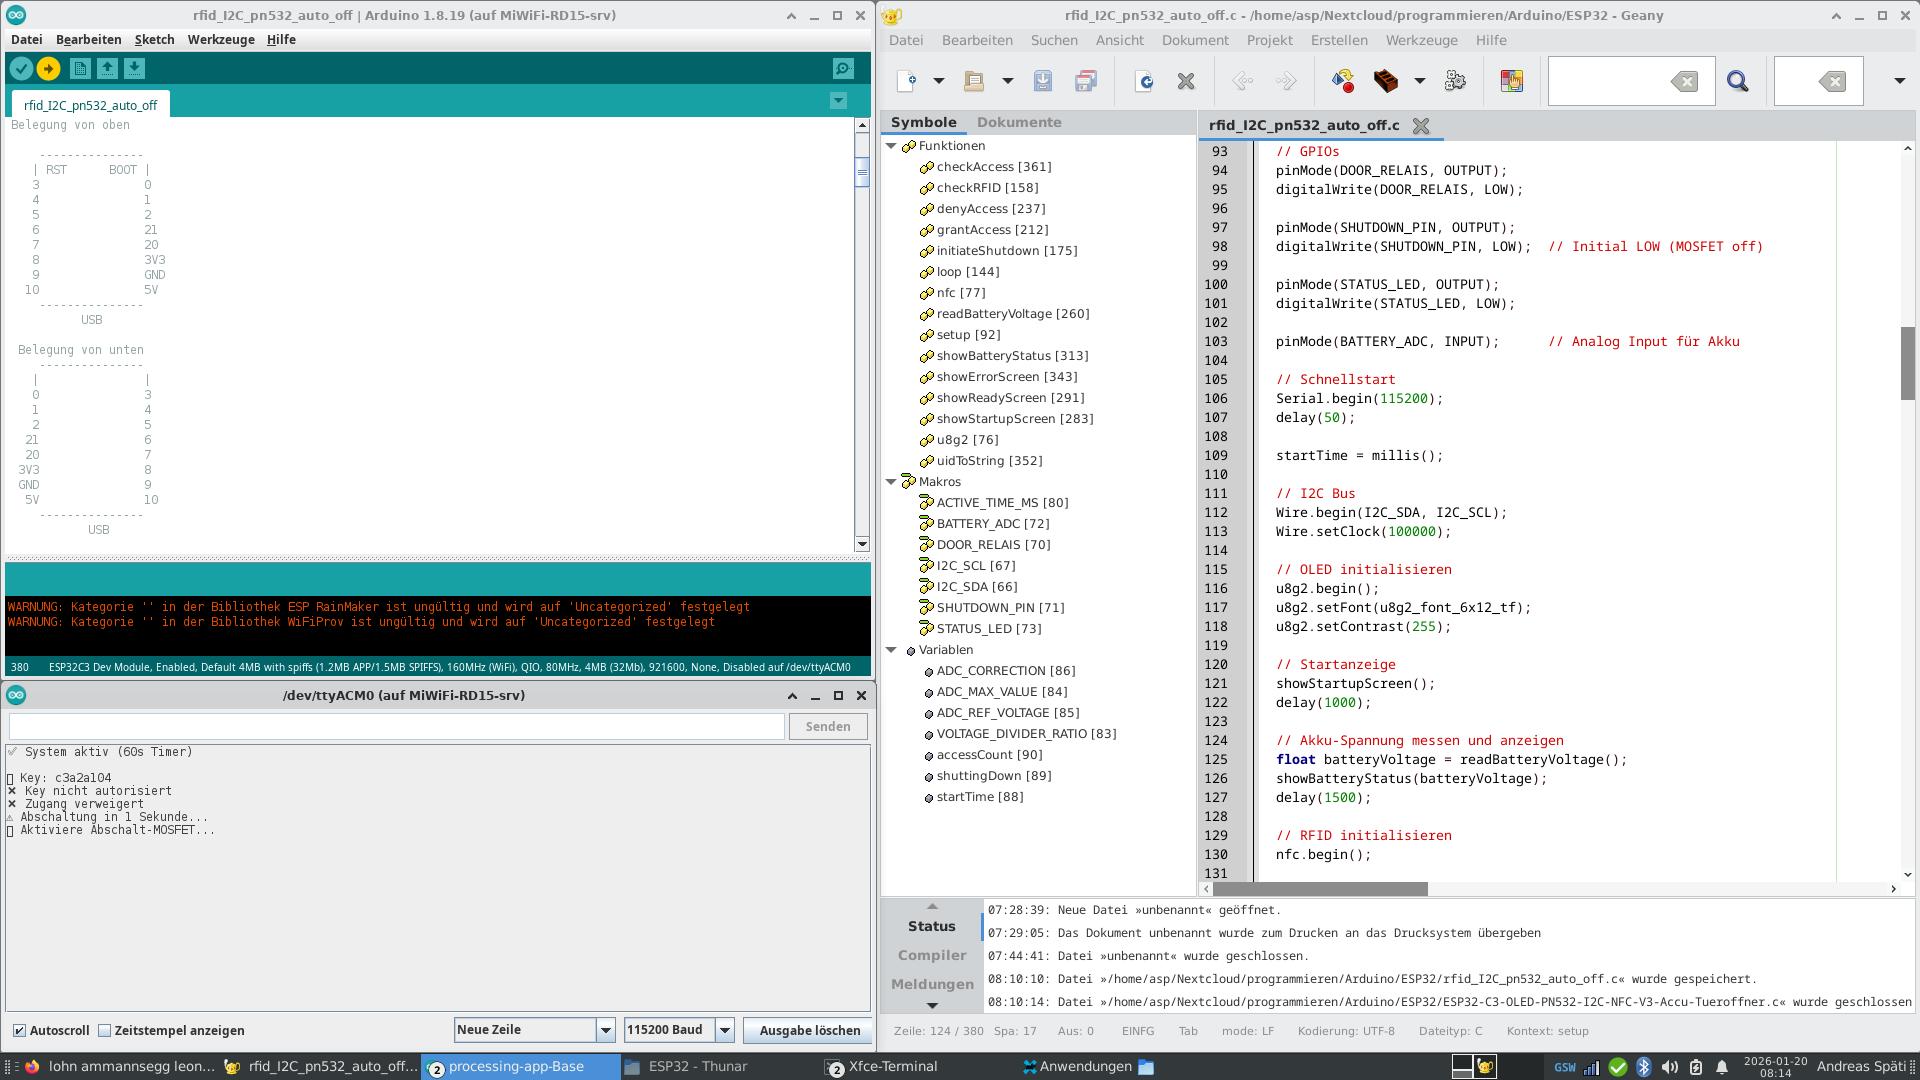
Task: Click the serial monitor send input field
Action: point(396,727)
